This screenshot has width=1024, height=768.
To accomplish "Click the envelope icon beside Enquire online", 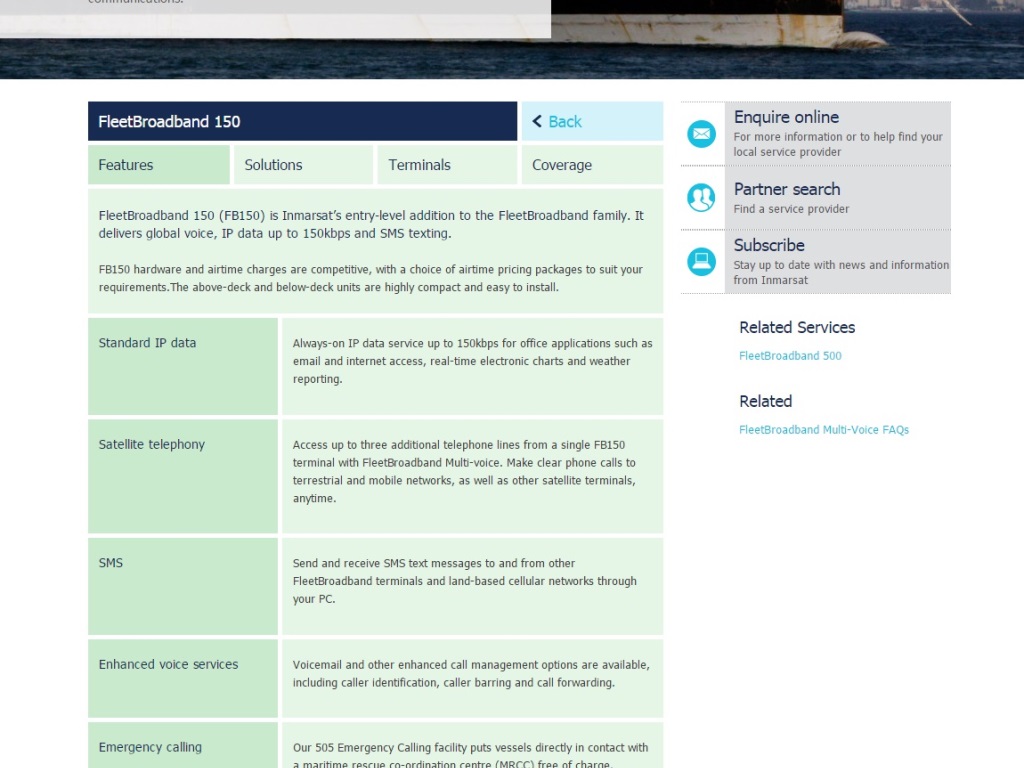I will pos(701,133).
